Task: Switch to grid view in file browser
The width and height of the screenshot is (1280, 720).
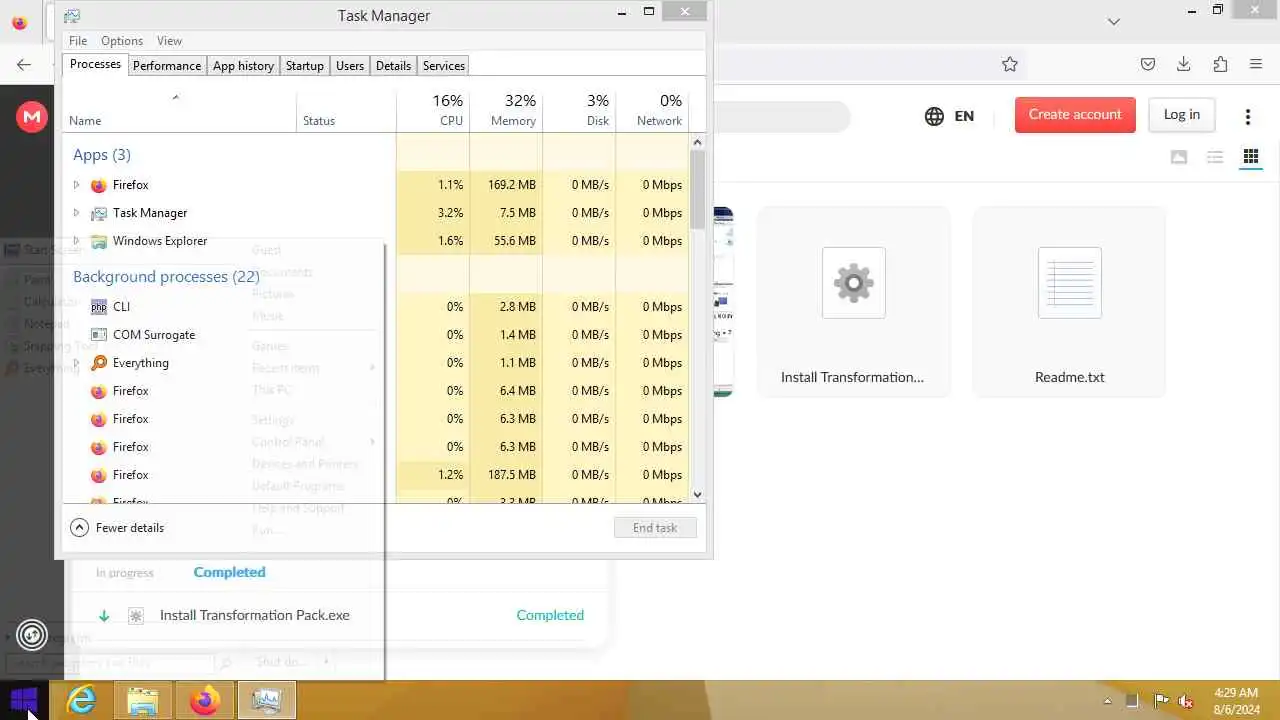Action: tap(1251, 157)
